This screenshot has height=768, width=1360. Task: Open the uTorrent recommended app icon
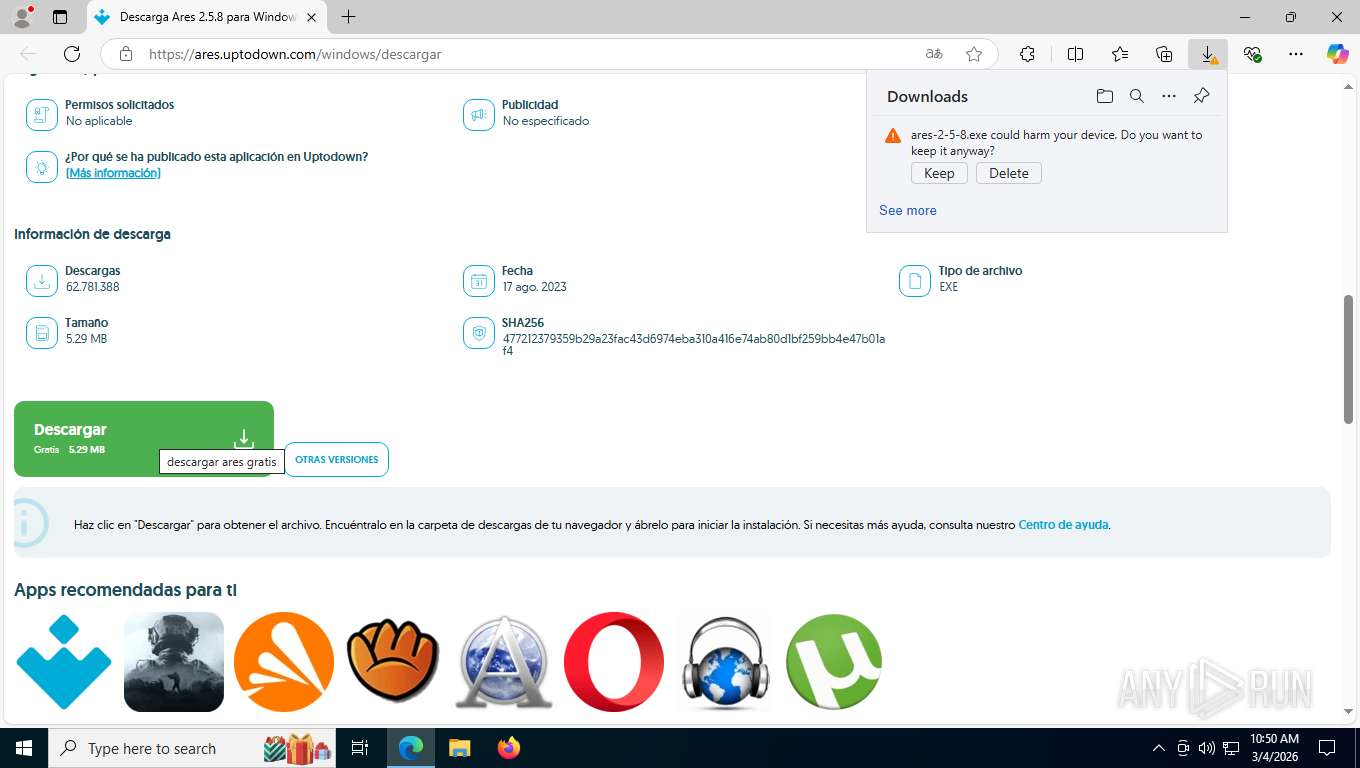[834, 662]
